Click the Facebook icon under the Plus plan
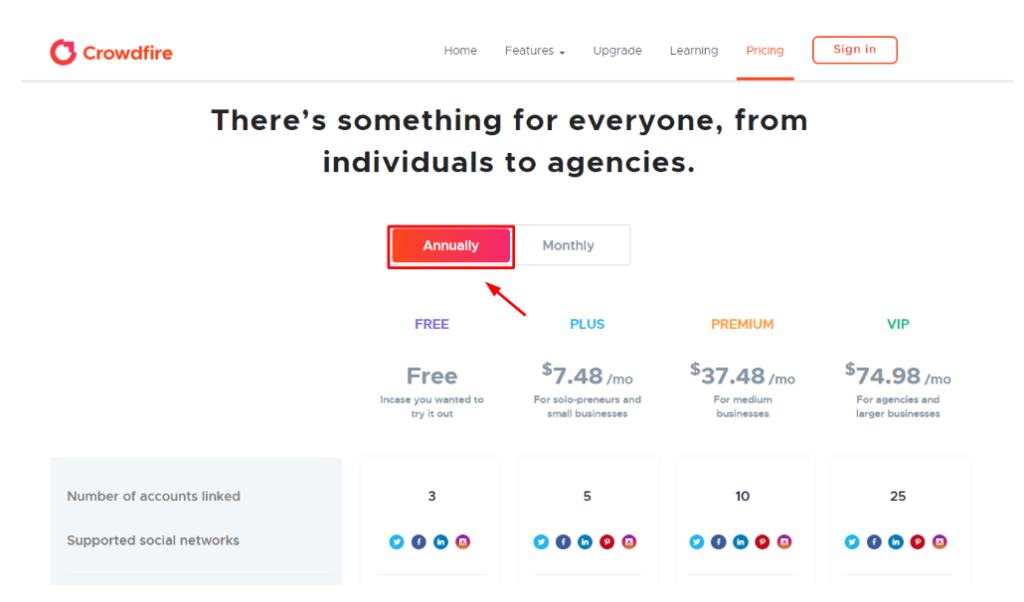1024x602 pixels. click(x=563, y=542)
